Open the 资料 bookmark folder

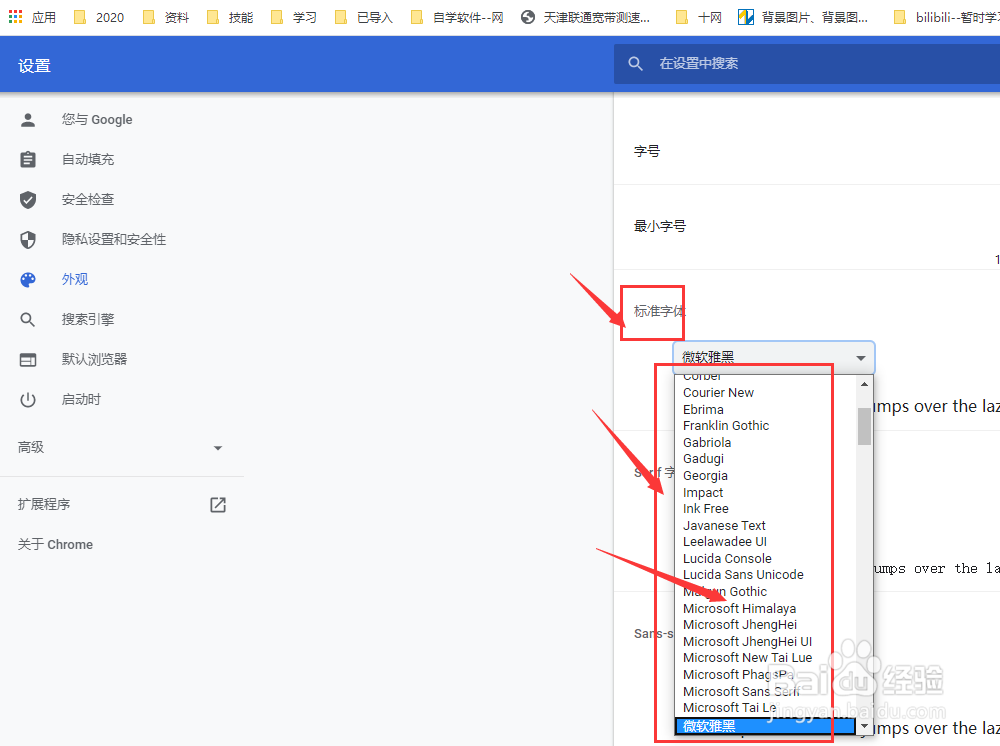[x=166, y=17]
